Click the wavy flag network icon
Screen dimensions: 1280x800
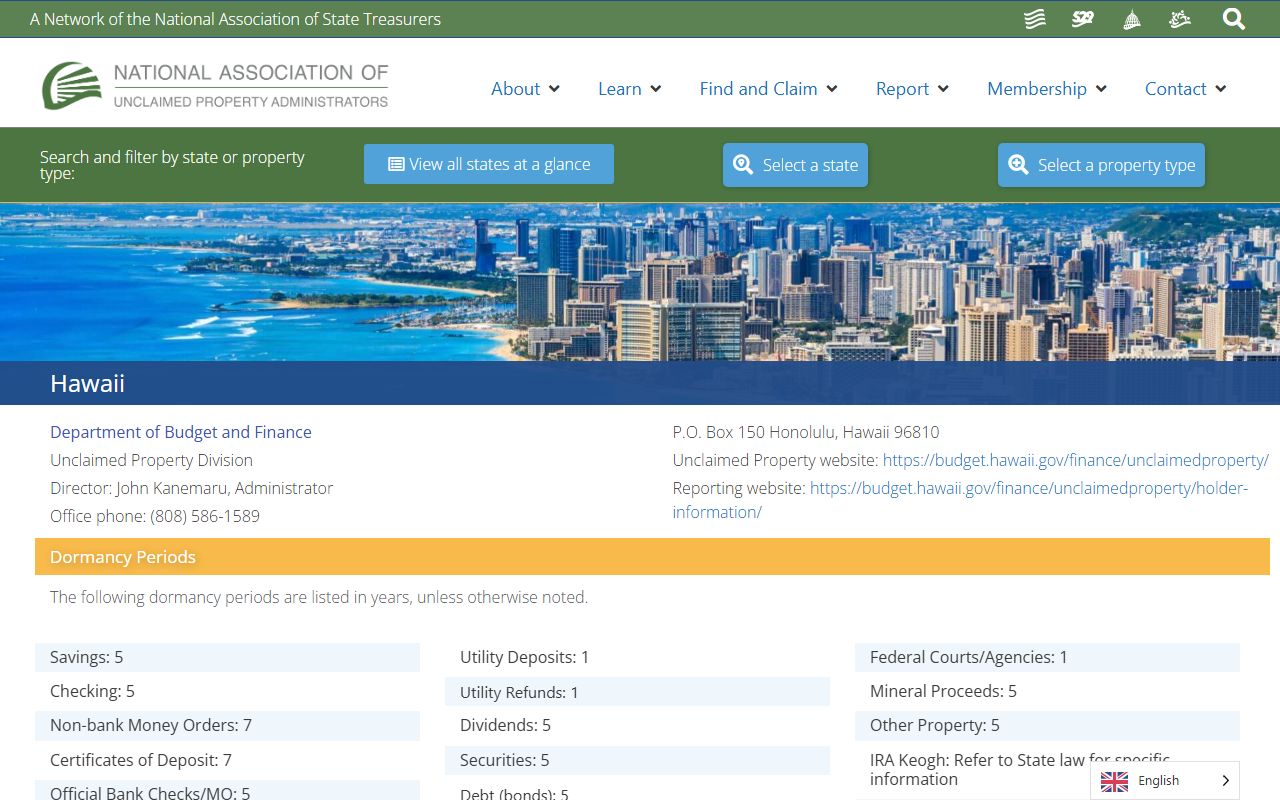(1035, 19)
